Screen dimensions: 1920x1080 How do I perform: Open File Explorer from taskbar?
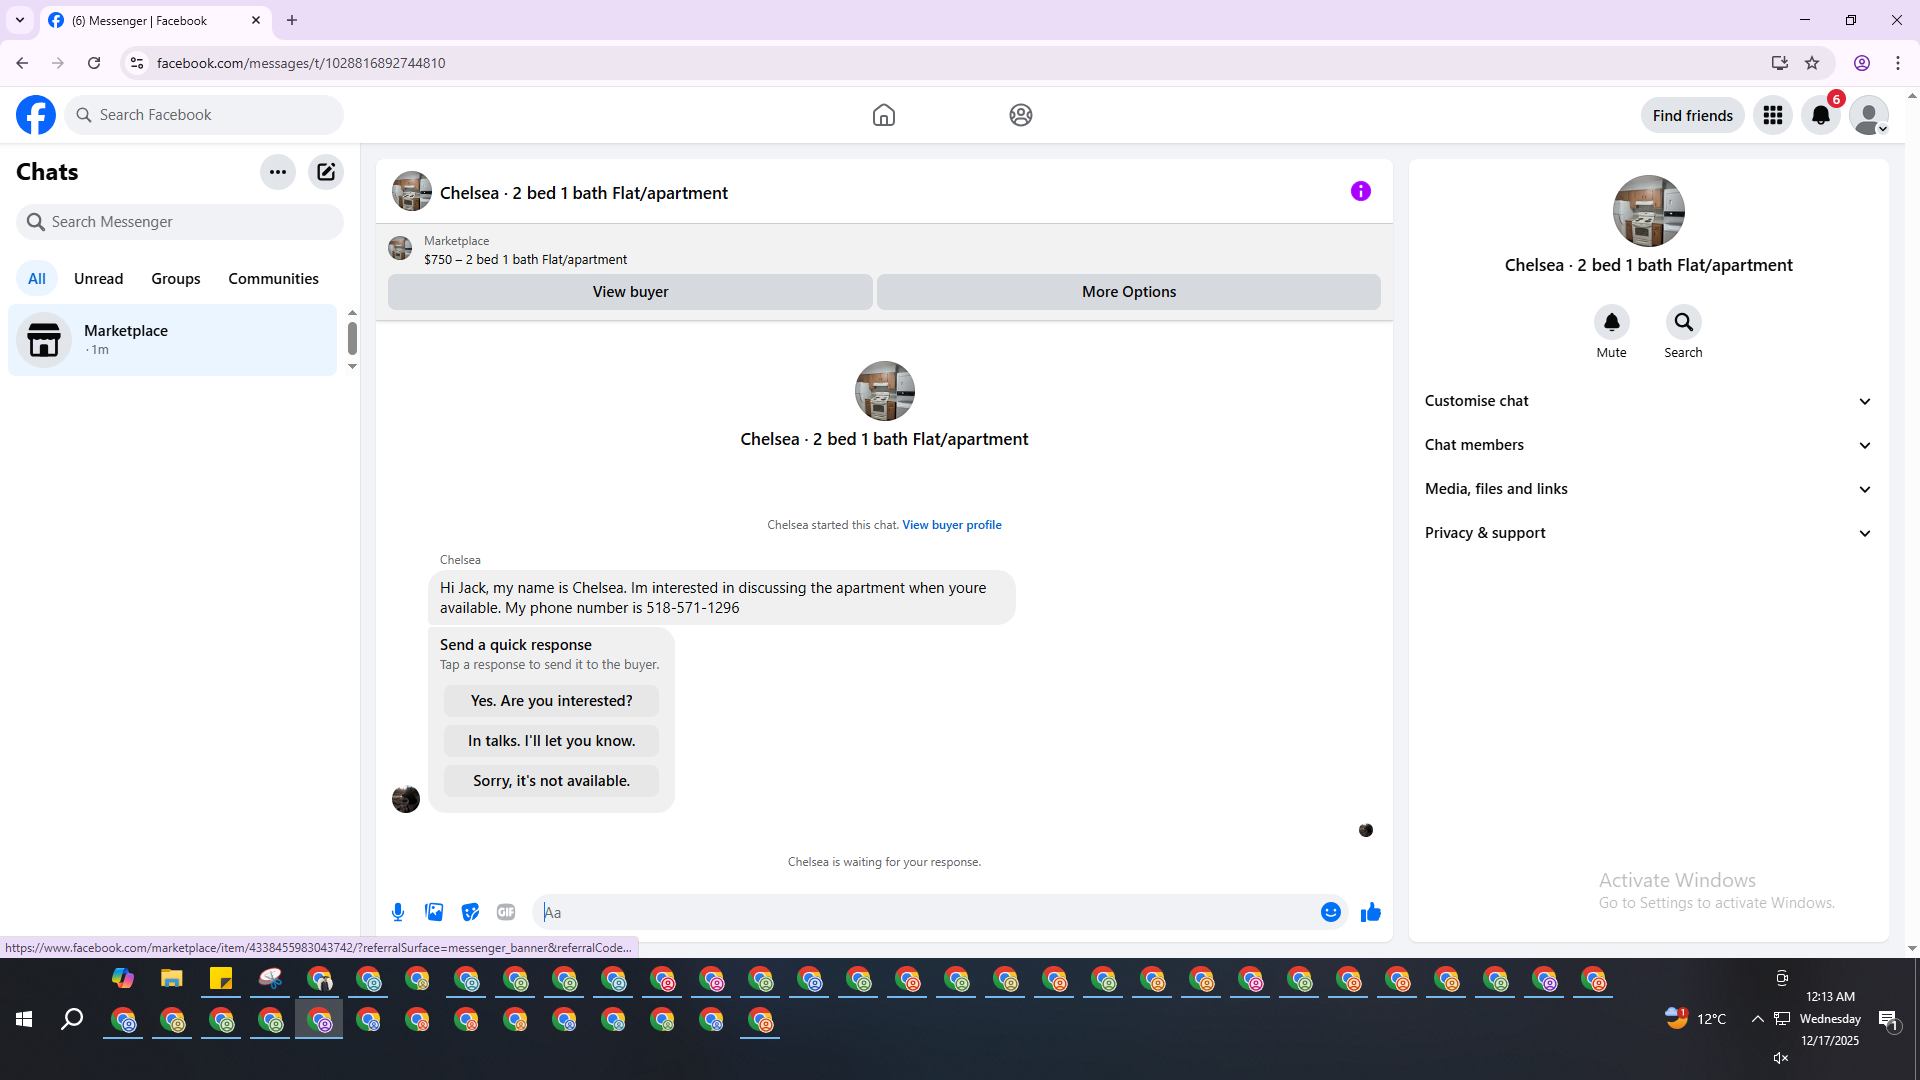(x=172, y=979)
